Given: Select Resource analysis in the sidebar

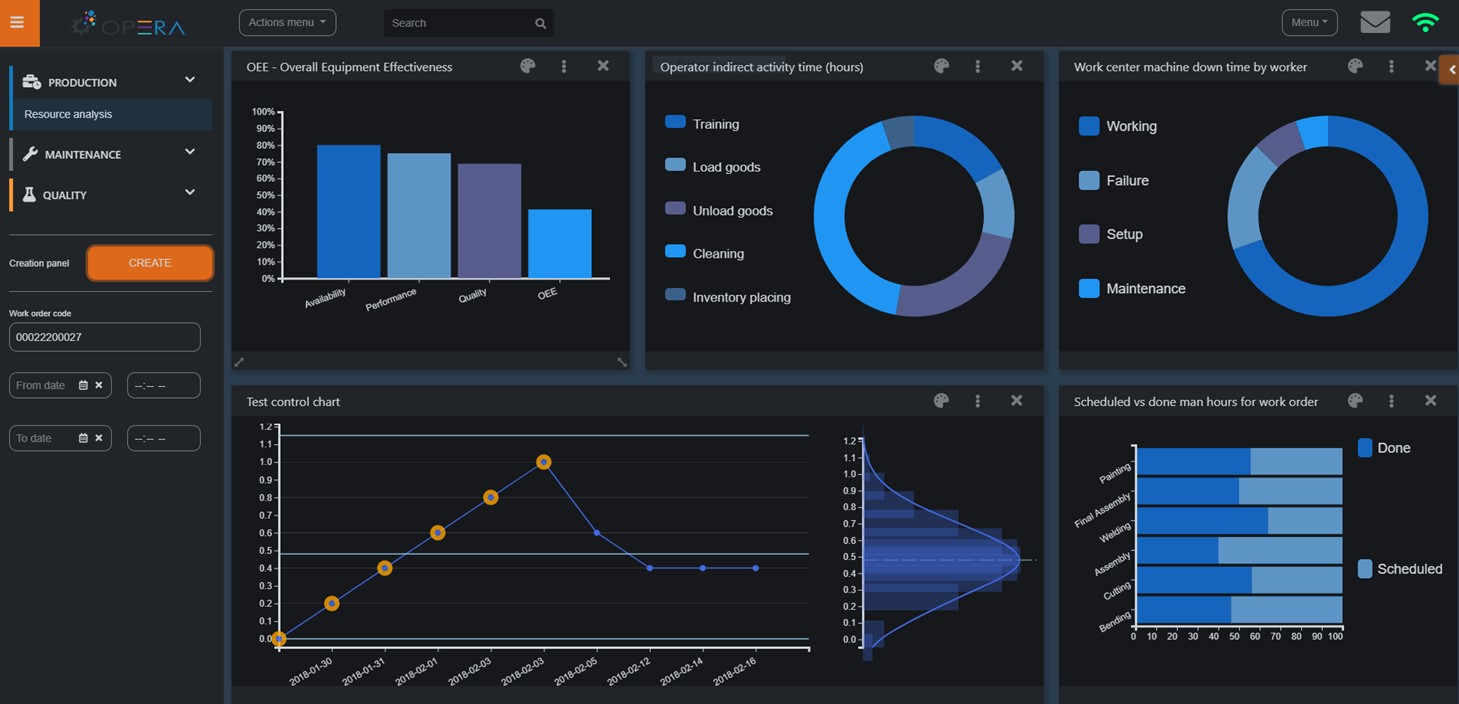Looking at the screenshot, I should tap(68, 114).
